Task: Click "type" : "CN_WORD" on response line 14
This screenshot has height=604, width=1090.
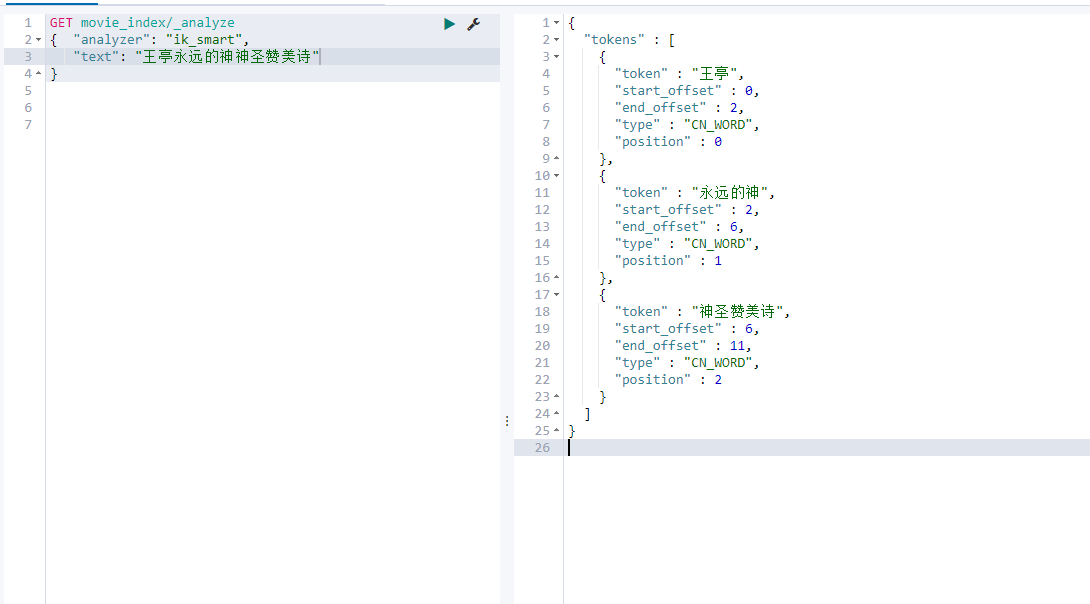Action: coord(686,243)
